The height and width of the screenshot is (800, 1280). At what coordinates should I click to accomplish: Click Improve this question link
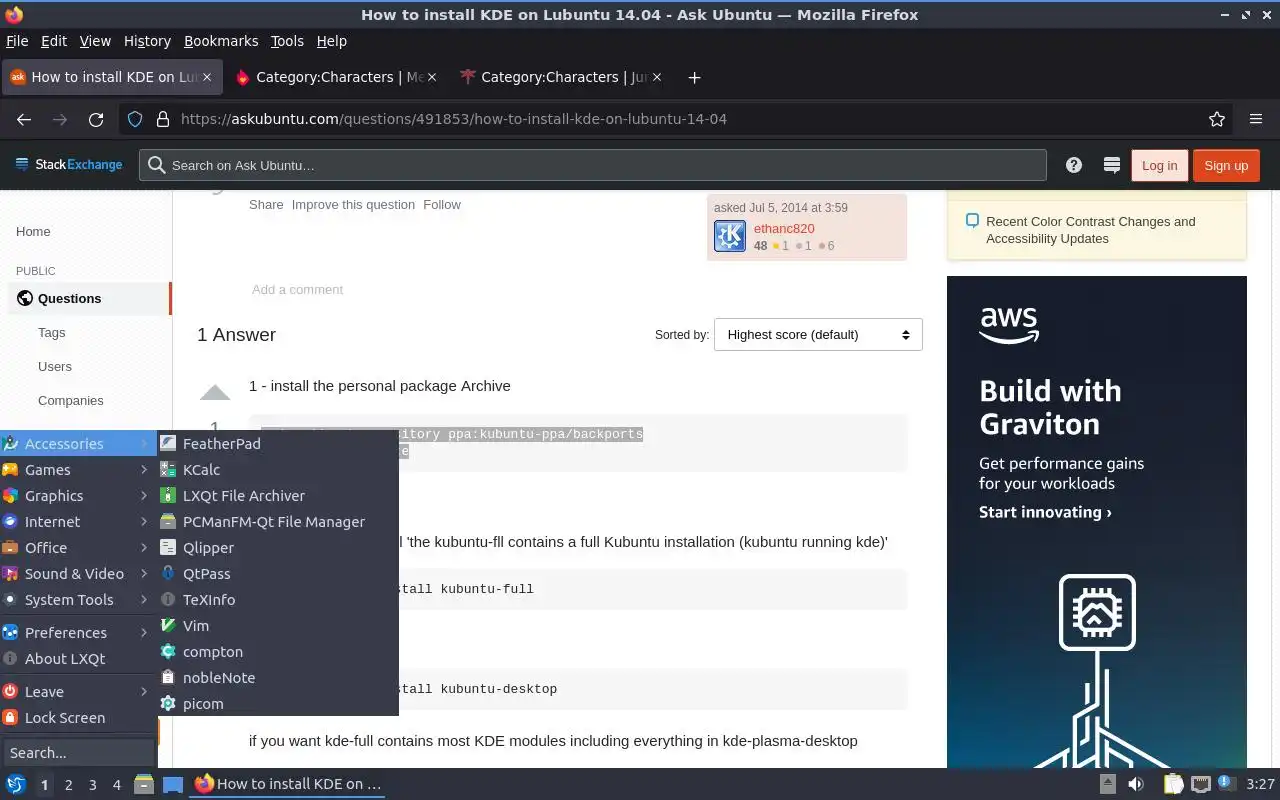pos(353,204)
